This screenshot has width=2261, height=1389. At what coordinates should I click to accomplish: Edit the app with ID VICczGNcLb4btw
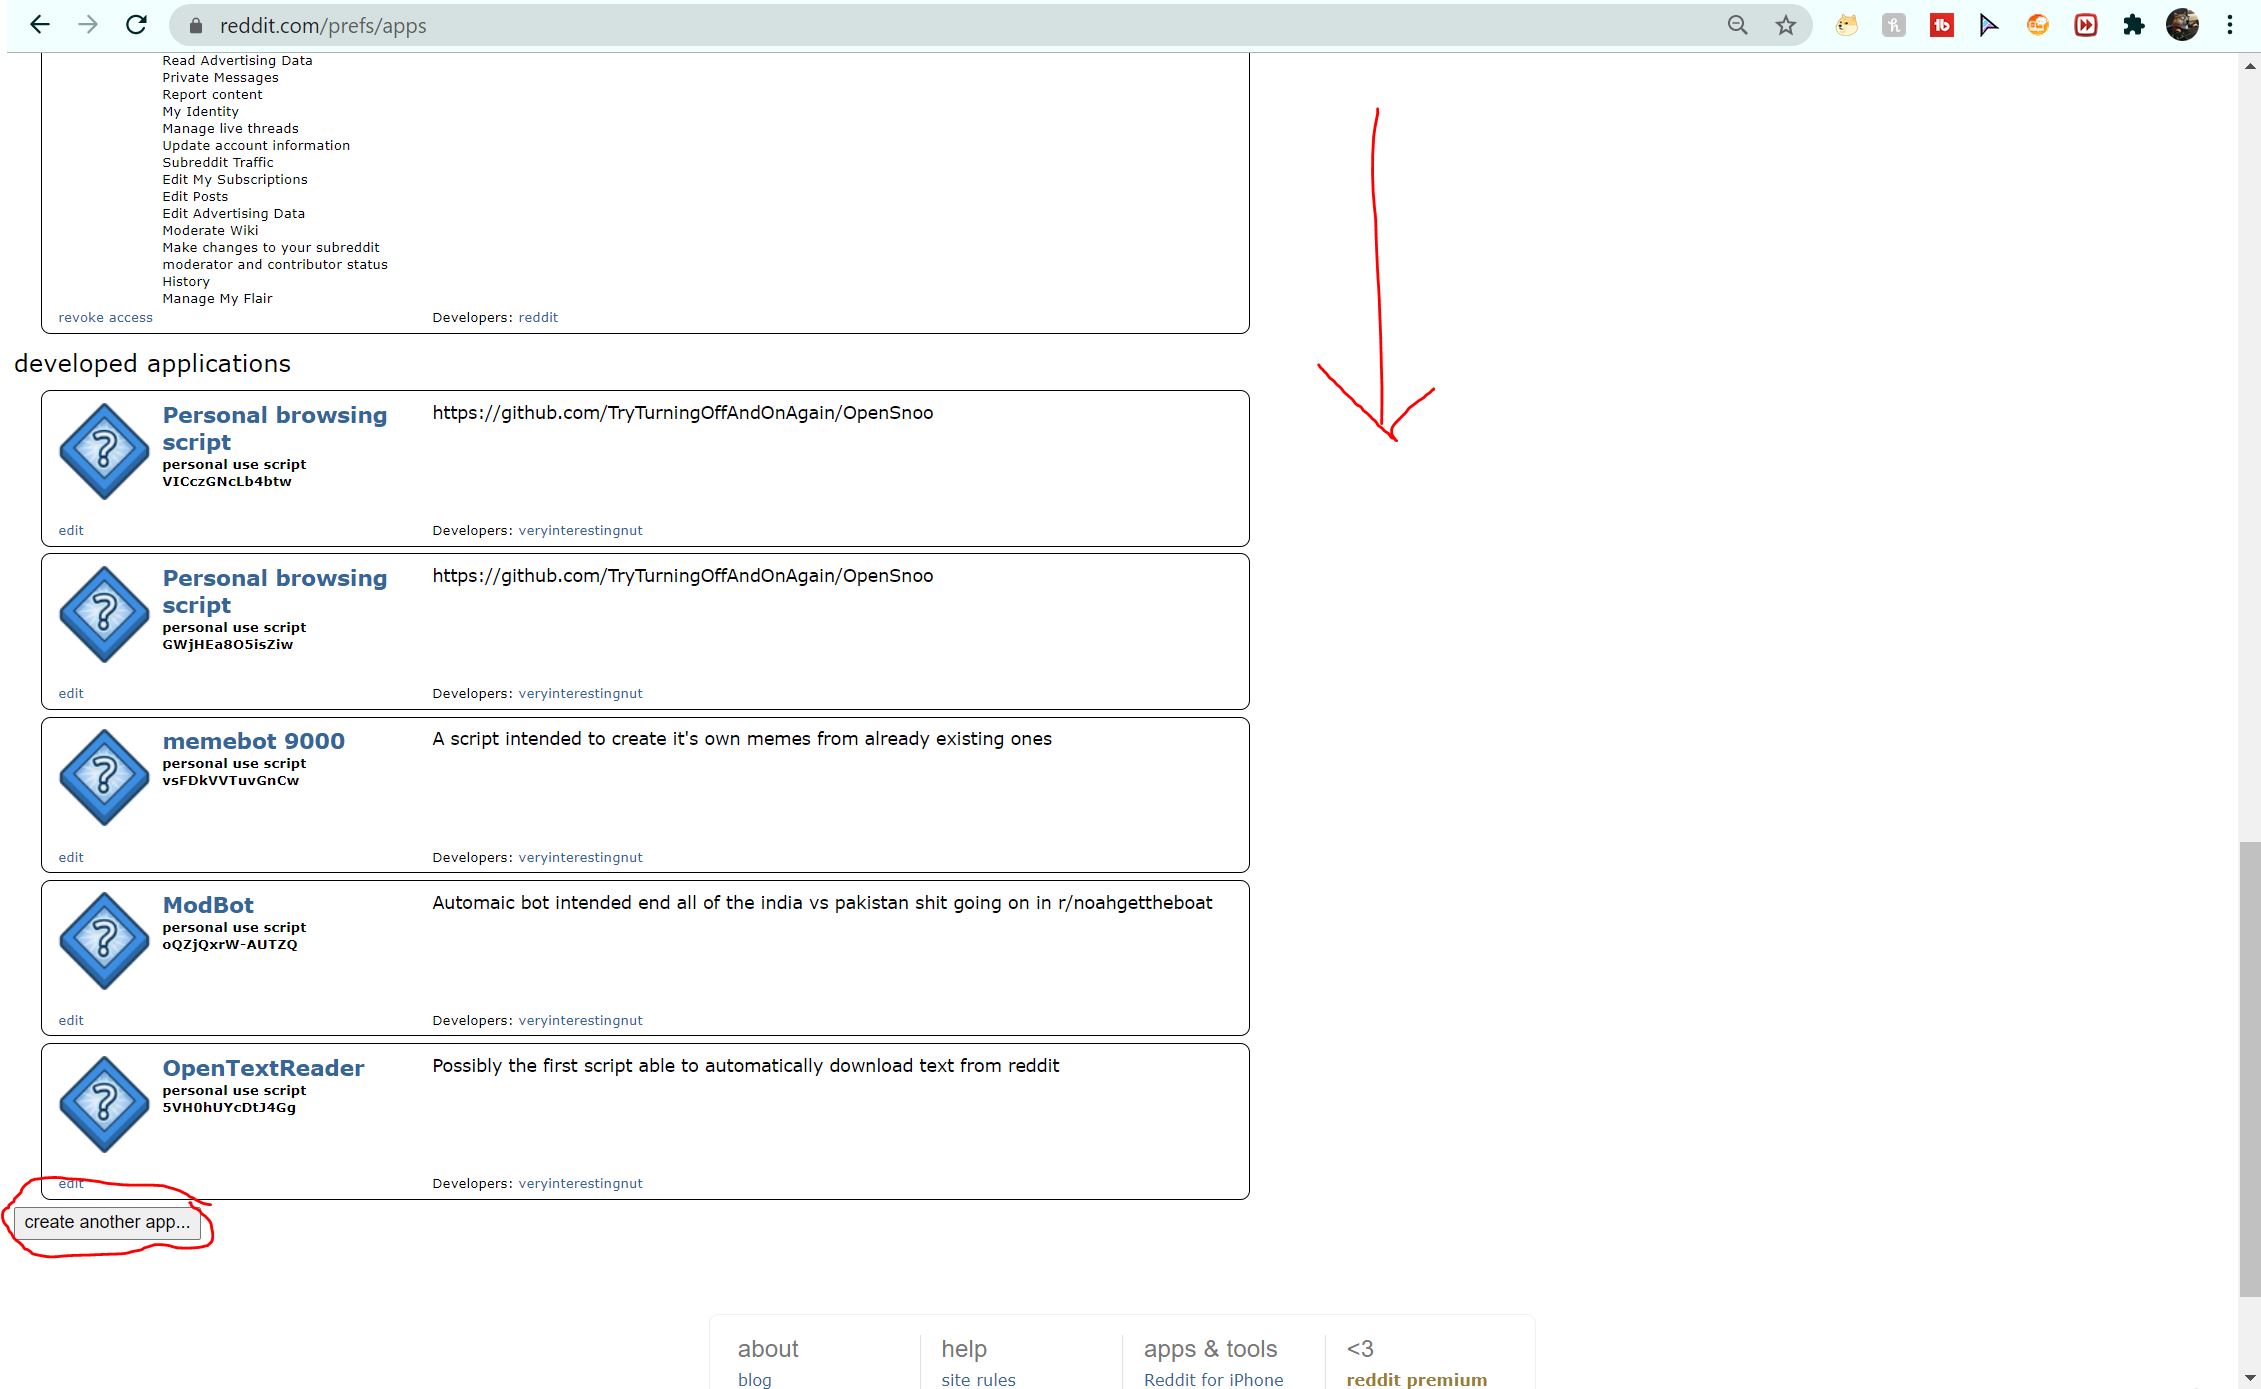click(x=71, y=530)
